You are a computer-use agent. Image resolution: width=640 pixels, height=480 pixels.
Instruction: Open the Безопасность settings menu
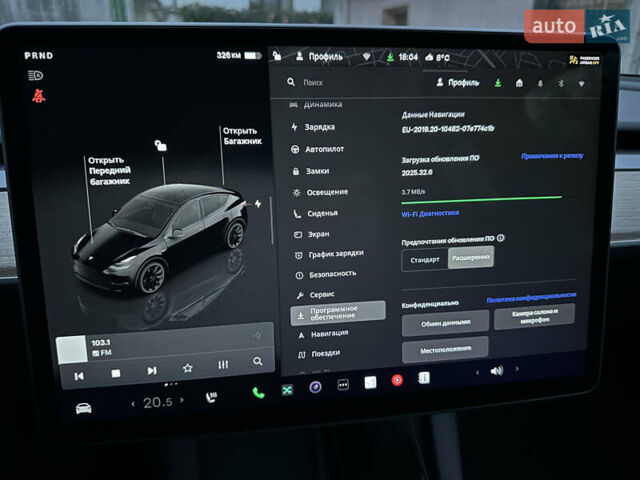pyautogui.click(x=326, y=274)
